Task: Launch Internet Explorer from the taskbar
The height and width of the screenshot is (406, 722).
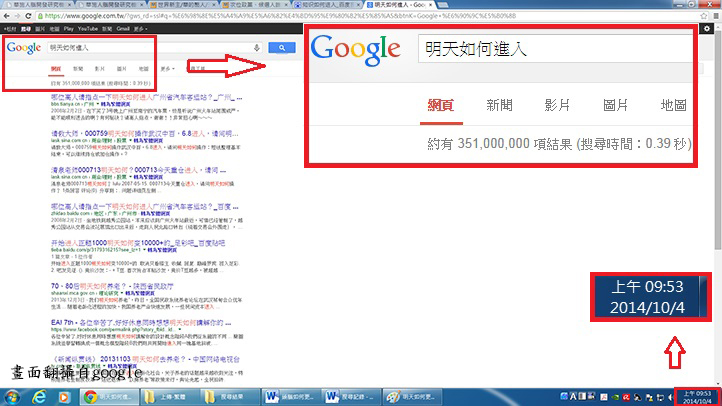Action: [39, 397]
